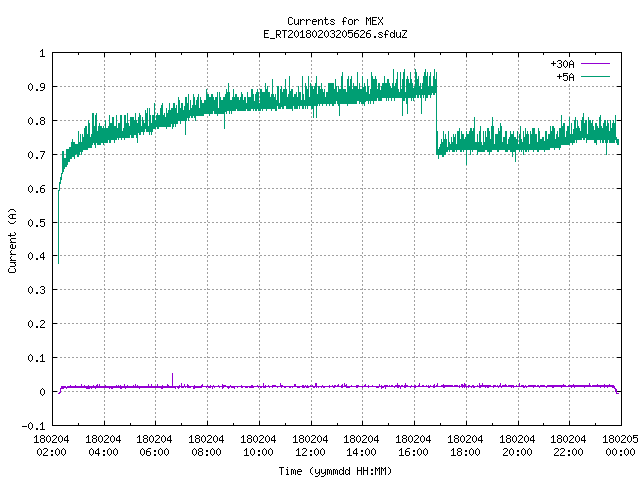This screenshot has width=640, height=480.
Task: Click the y-axis tick label 0.6
Action: coord(36,189)
